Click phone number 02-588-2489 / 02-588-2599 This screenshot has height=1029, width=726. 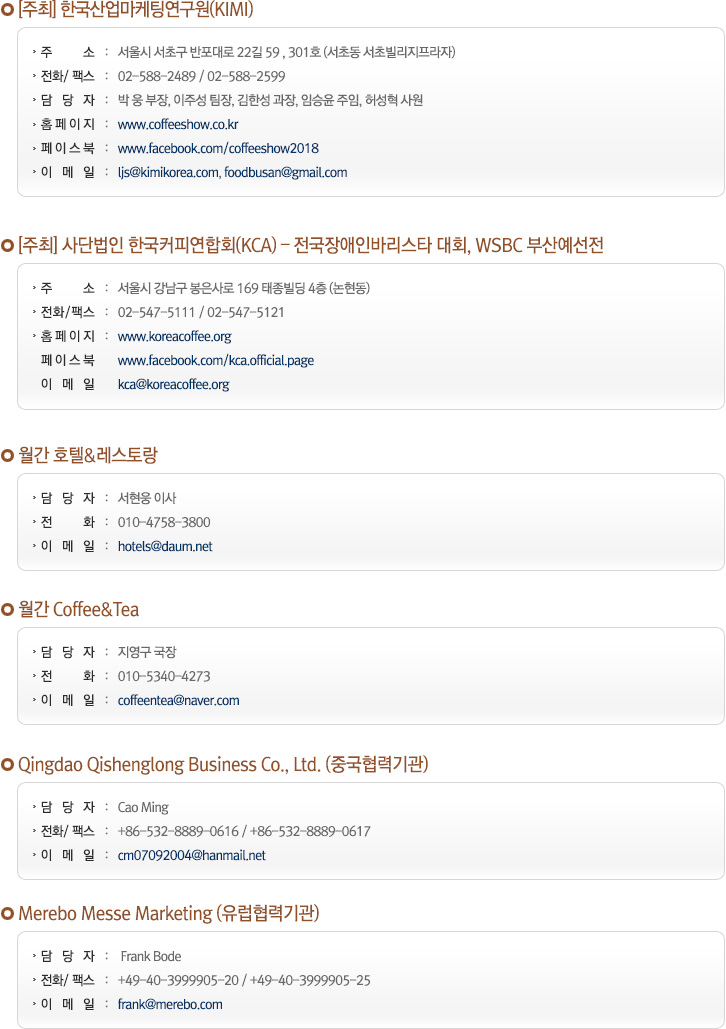[x=202, y=76]
